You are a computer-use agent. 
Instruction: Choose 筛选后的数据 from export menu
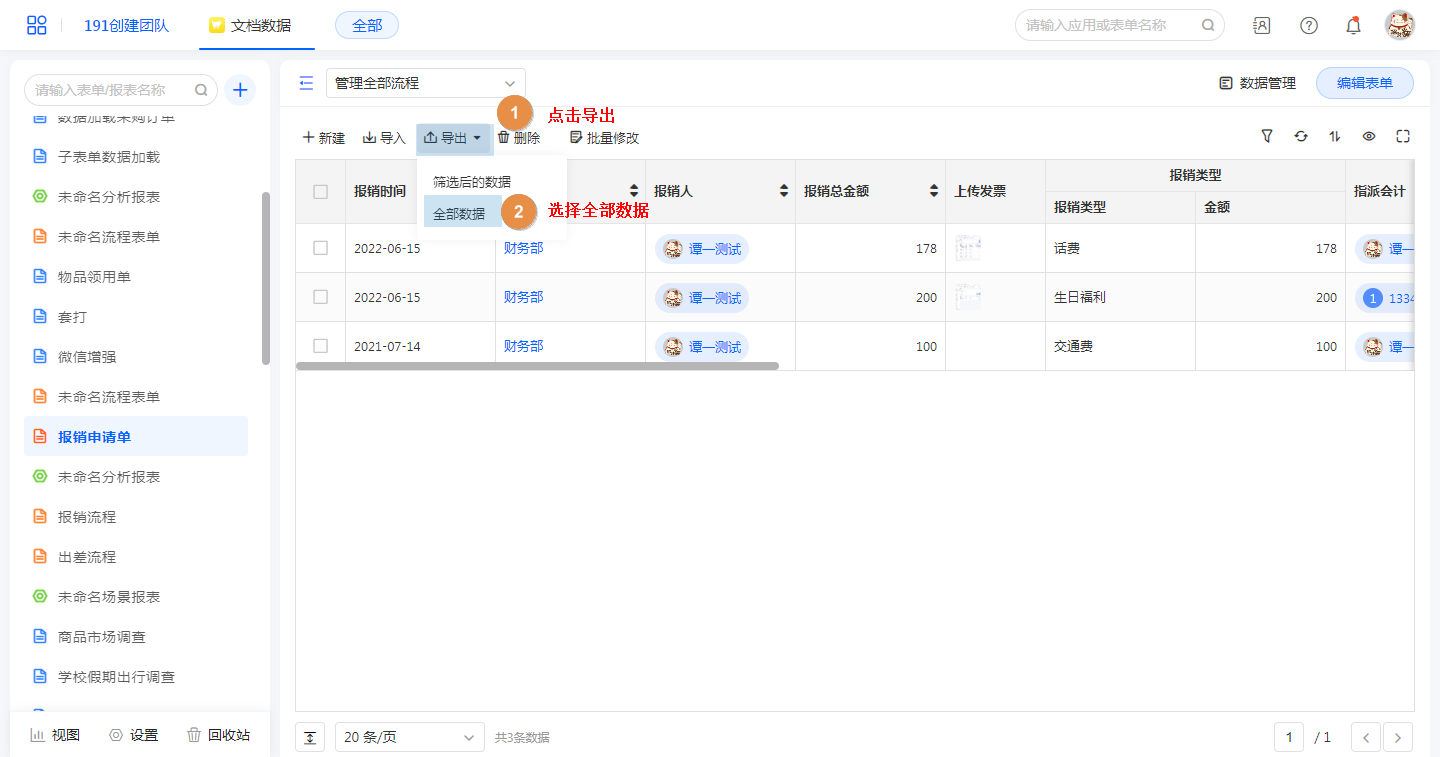tap(471, 182)
